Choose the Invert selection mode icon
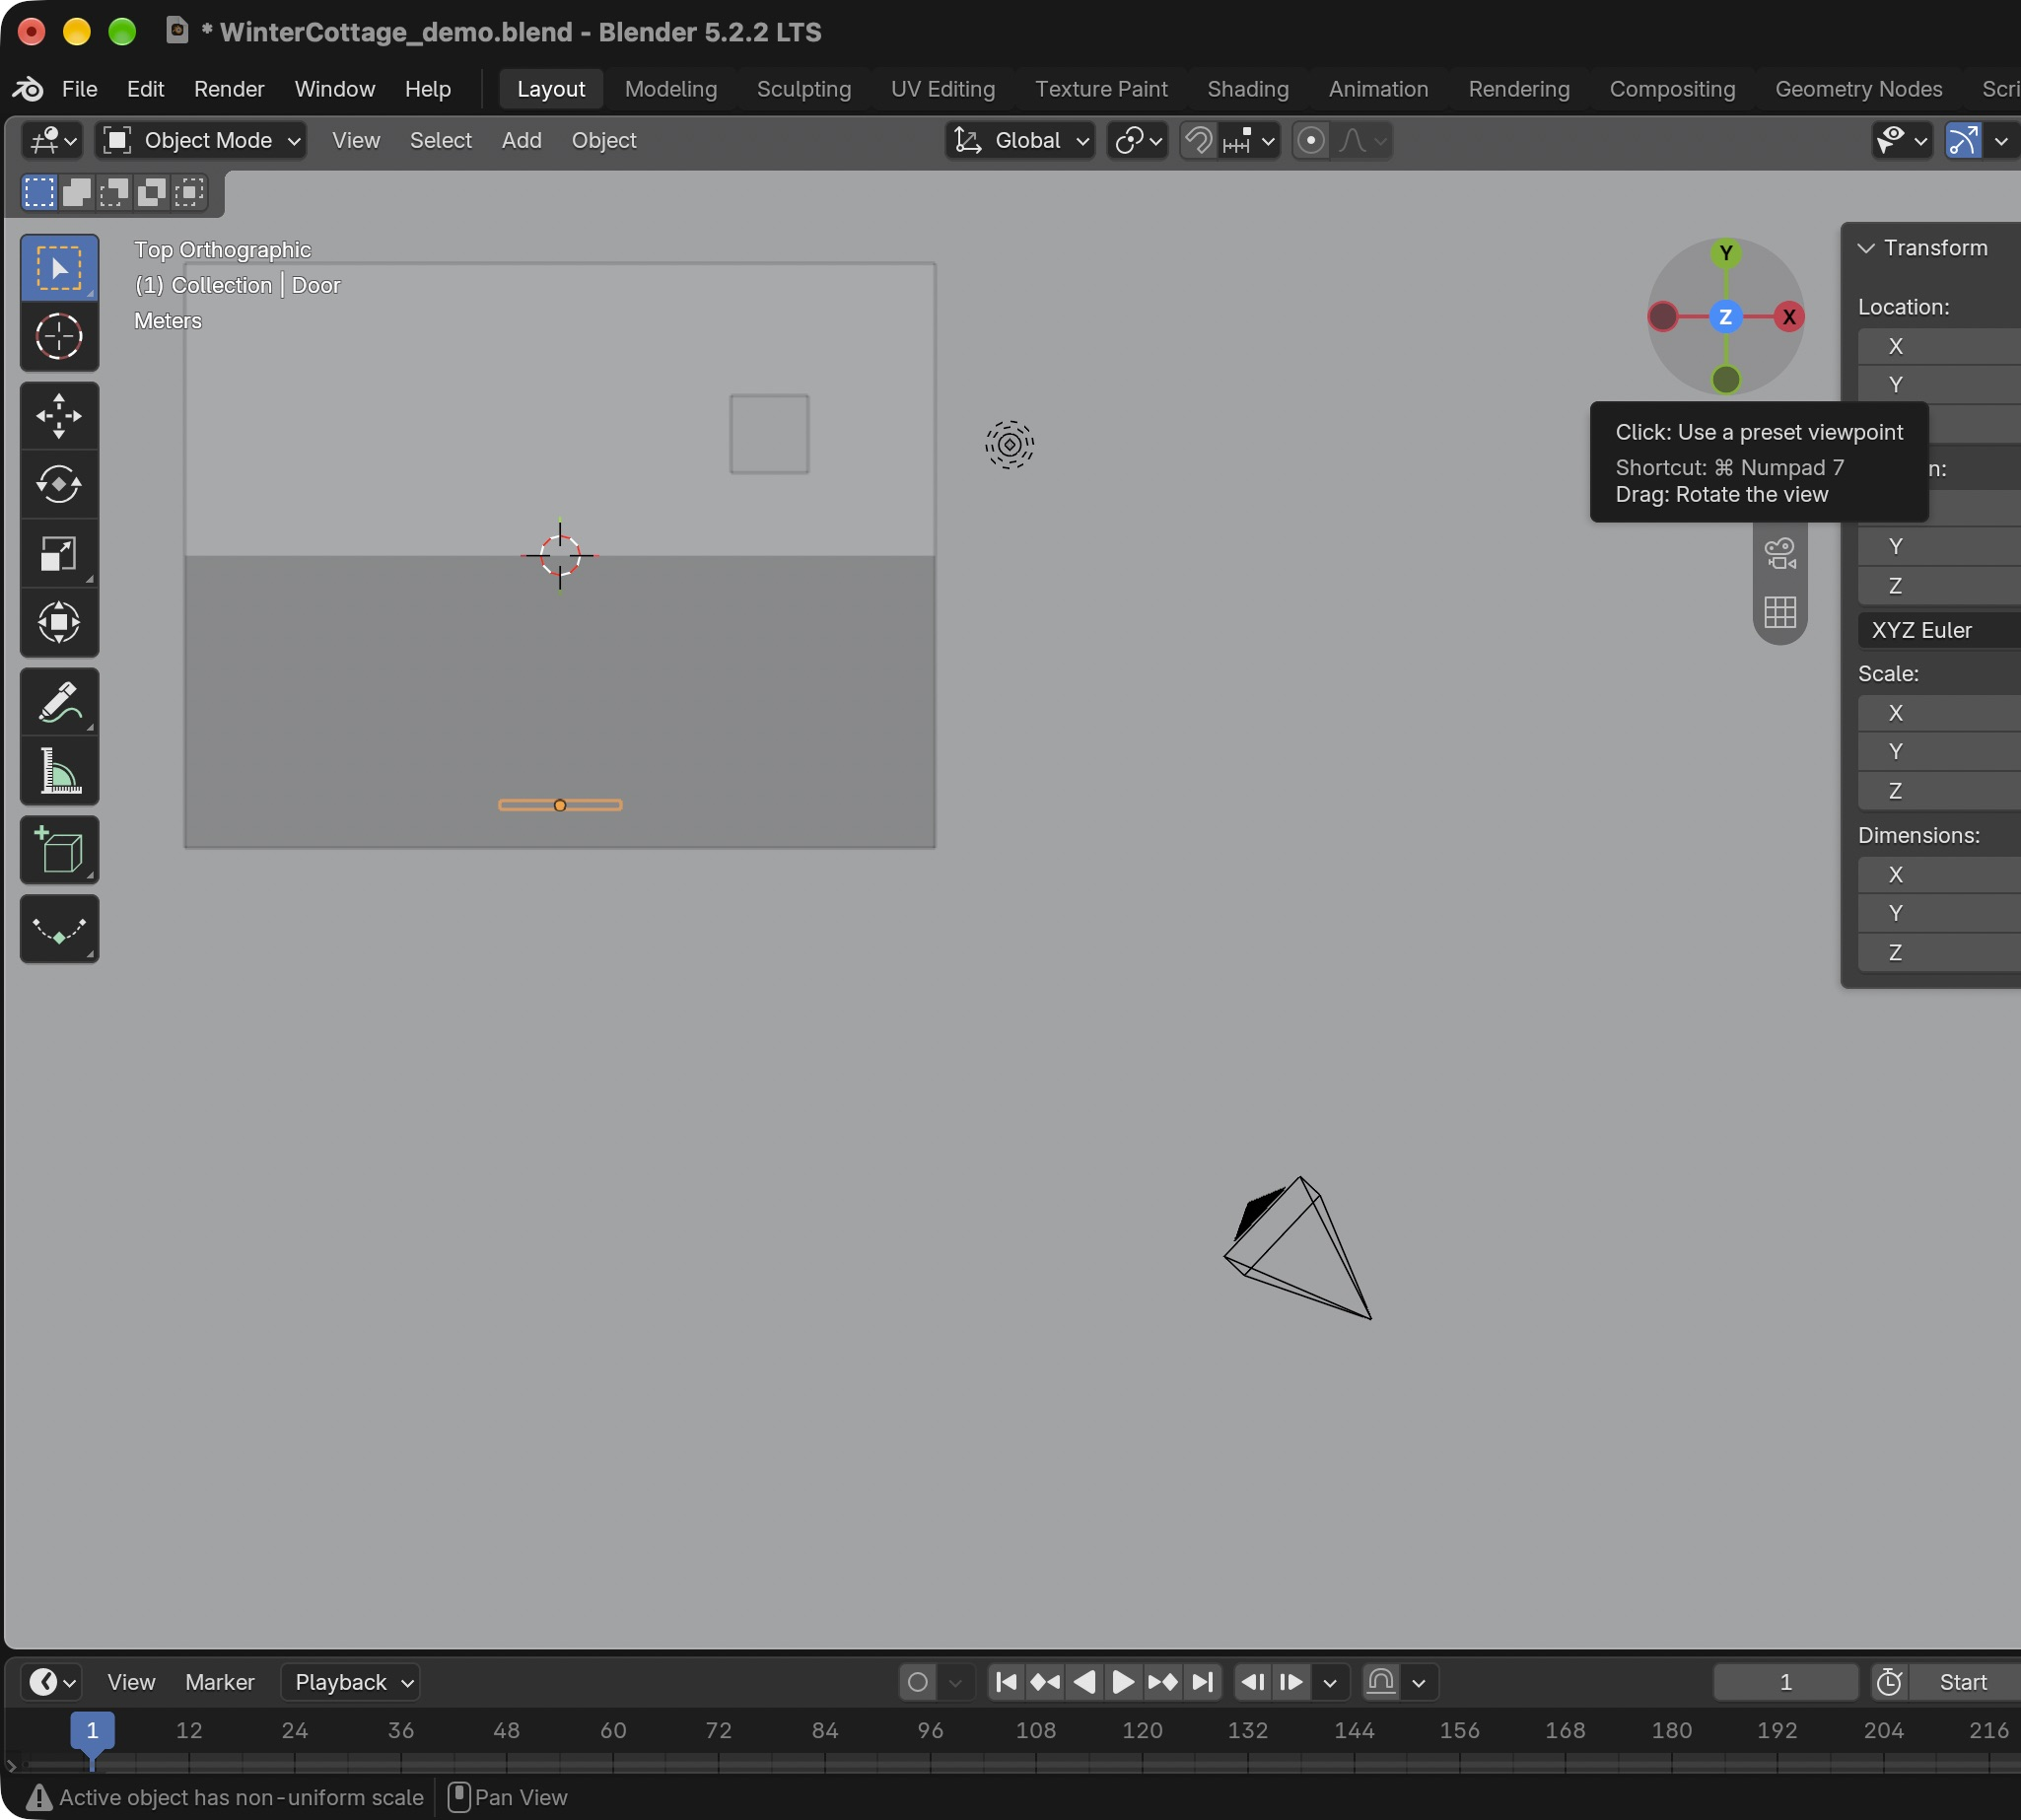 tap(151, 192)
